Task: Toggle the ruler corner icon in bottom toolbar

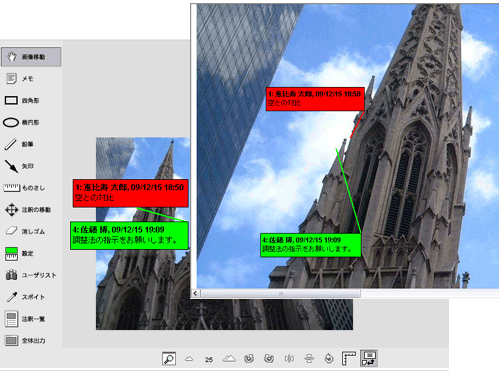Action: click(x=349, y=359)
